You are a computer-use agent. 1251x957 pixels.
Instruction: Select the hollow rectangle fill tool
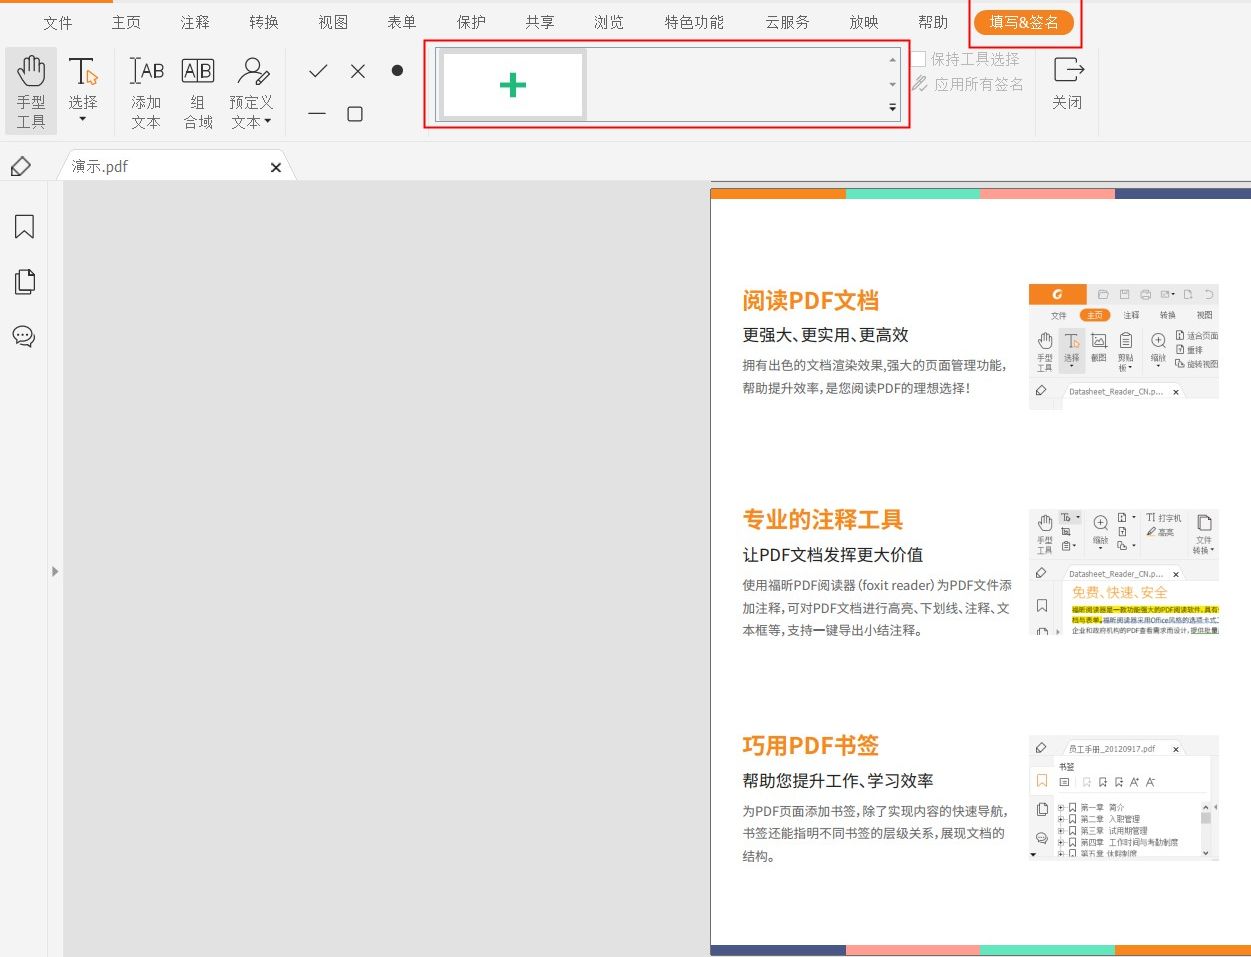(x=356, y=113)
